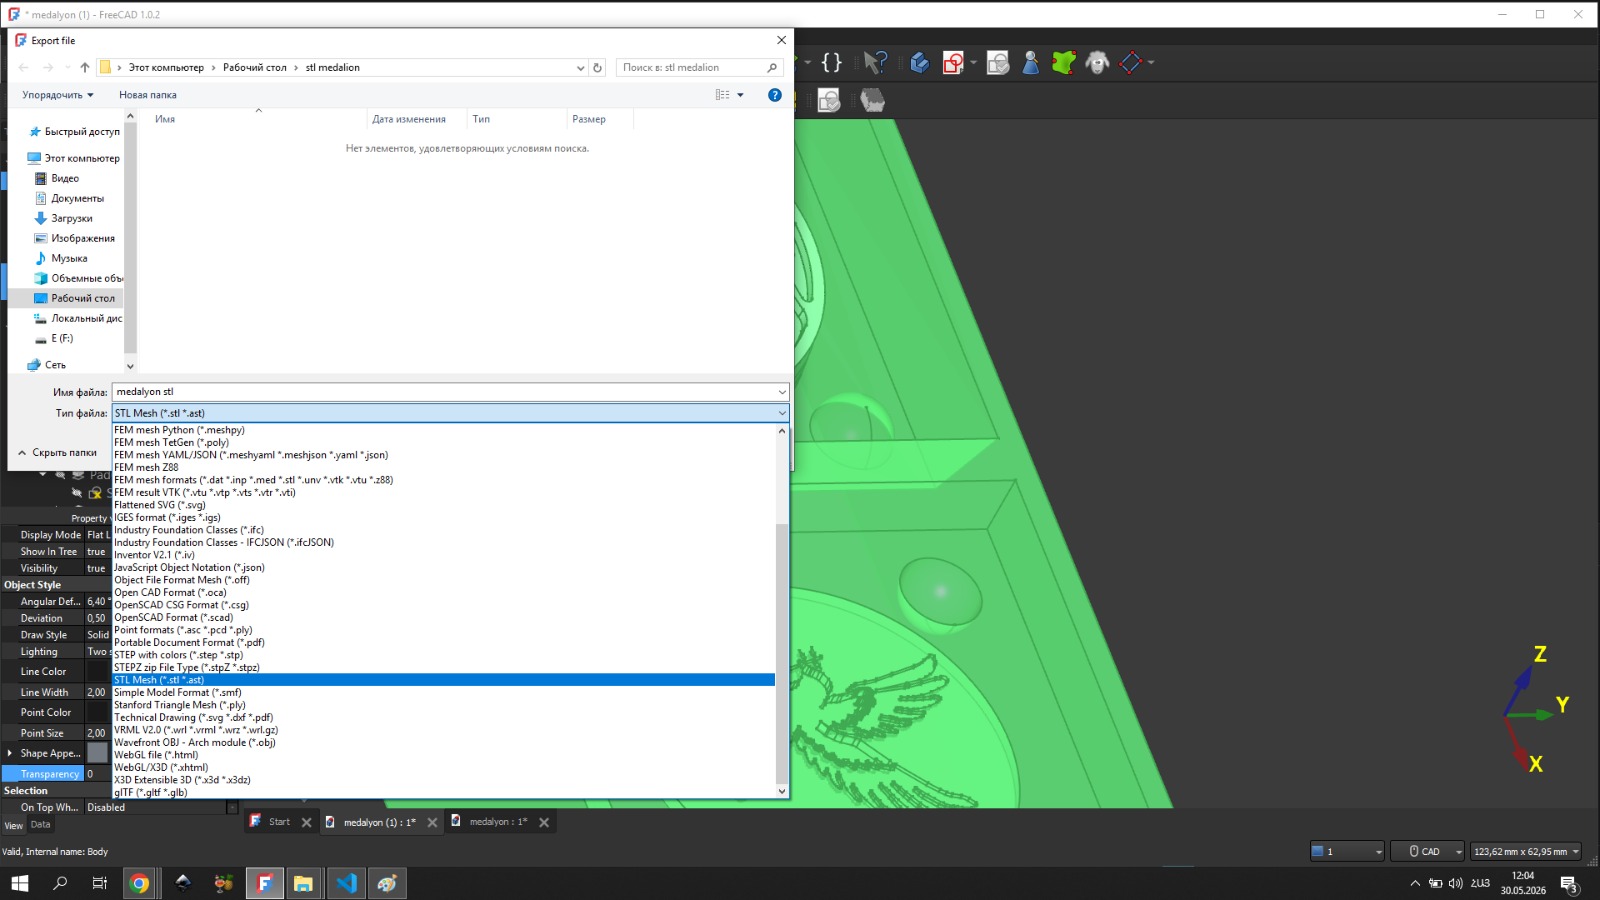Viewport: 1600px width, 900px height.
Task: Close the Start tab
Action: pos(306,823)
